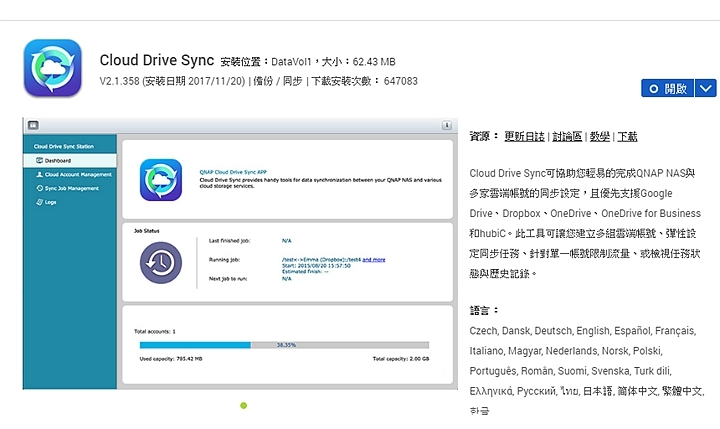Screen dimensions: 720x429
Task: Click the '語言：' languages heading
Action: pyautogui.click(x=484, y=310)
